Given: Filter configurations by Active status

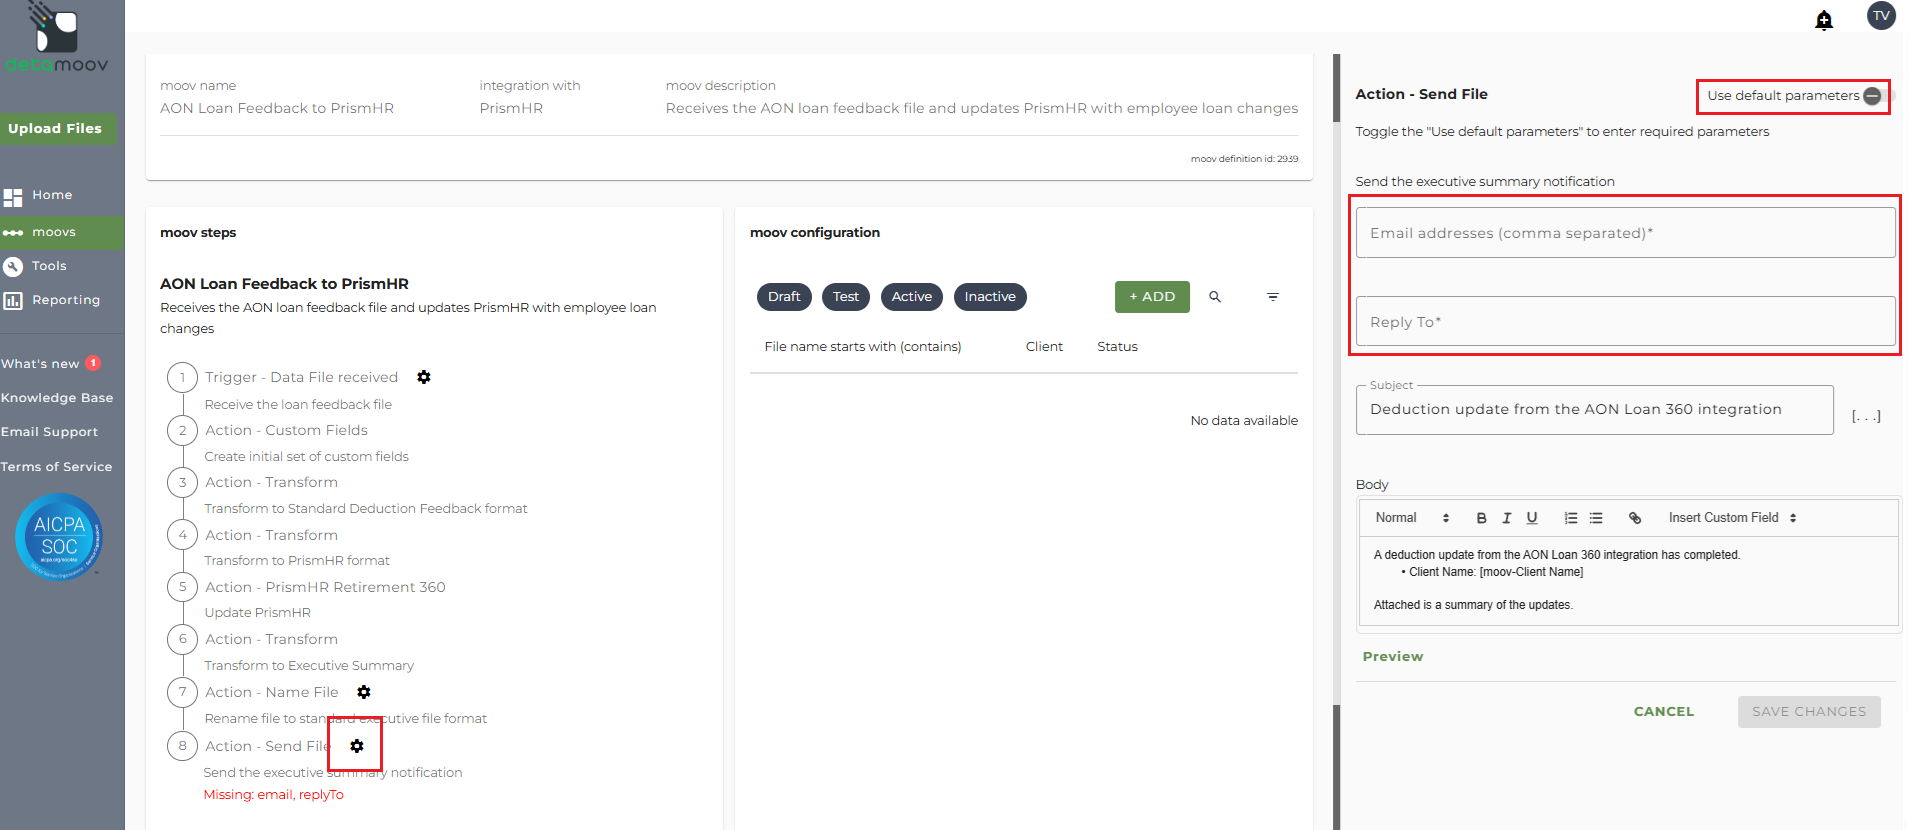Looking at the screenshot, I should (x=912, y=297).
